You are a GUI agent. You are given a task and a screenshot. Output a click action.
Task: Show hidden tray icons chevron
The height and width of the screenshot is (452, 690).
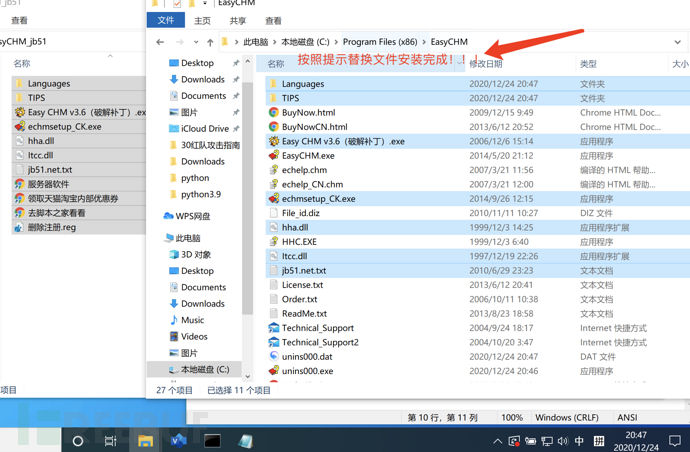(x=497, y=441)
